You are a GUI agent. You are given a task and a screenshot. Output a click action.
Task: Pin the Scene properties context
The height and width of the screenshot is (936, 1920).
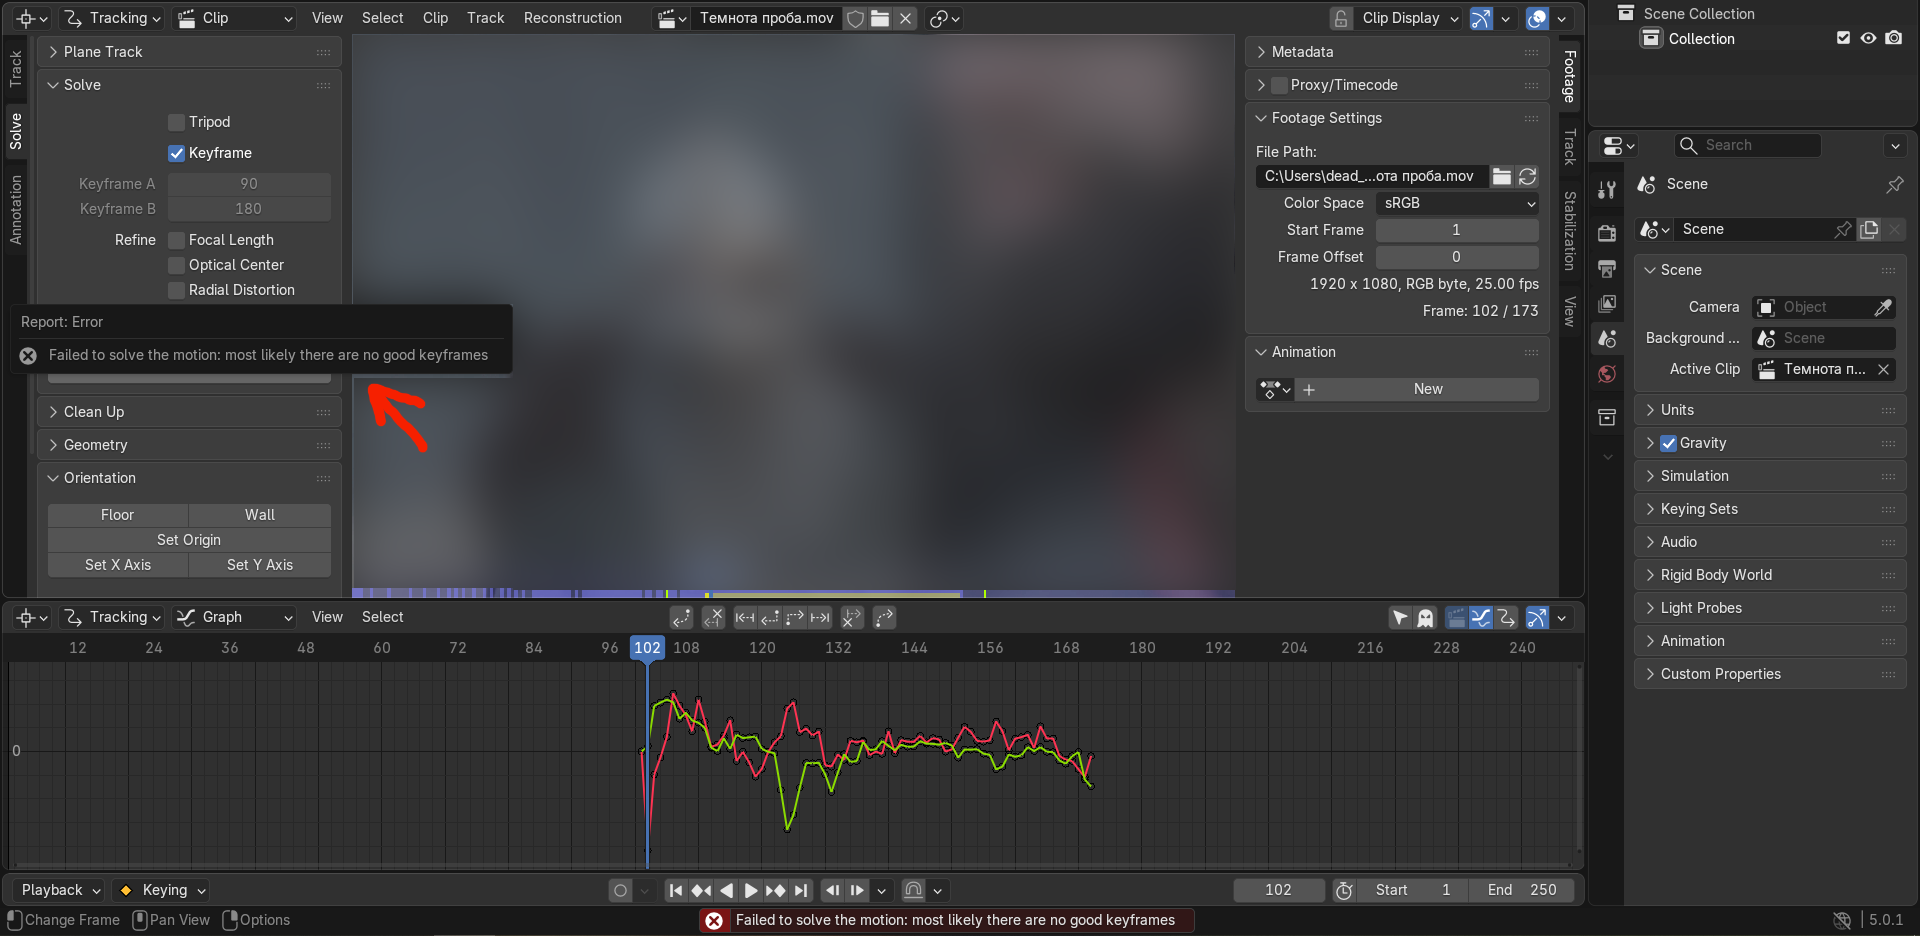(x=1895, y=185)
